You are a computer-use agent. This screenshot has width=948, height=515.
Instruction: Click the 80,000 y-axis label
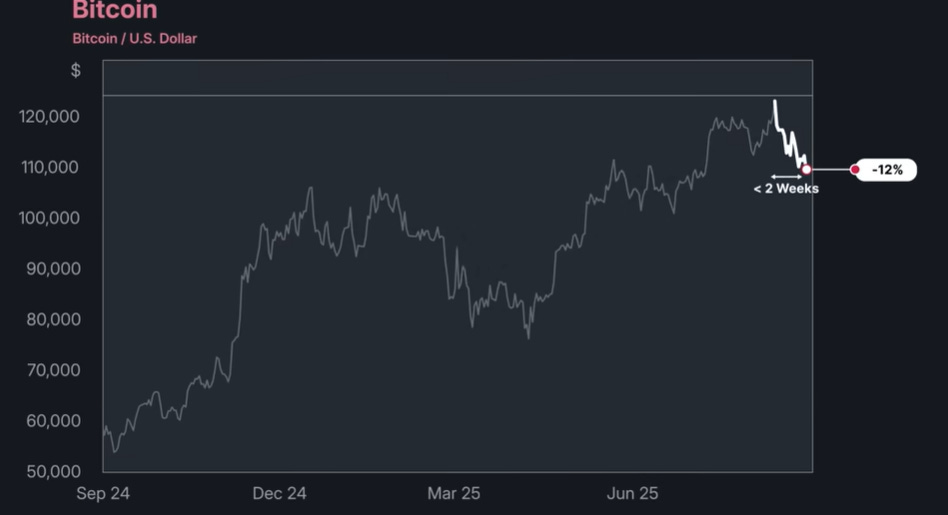53,319
